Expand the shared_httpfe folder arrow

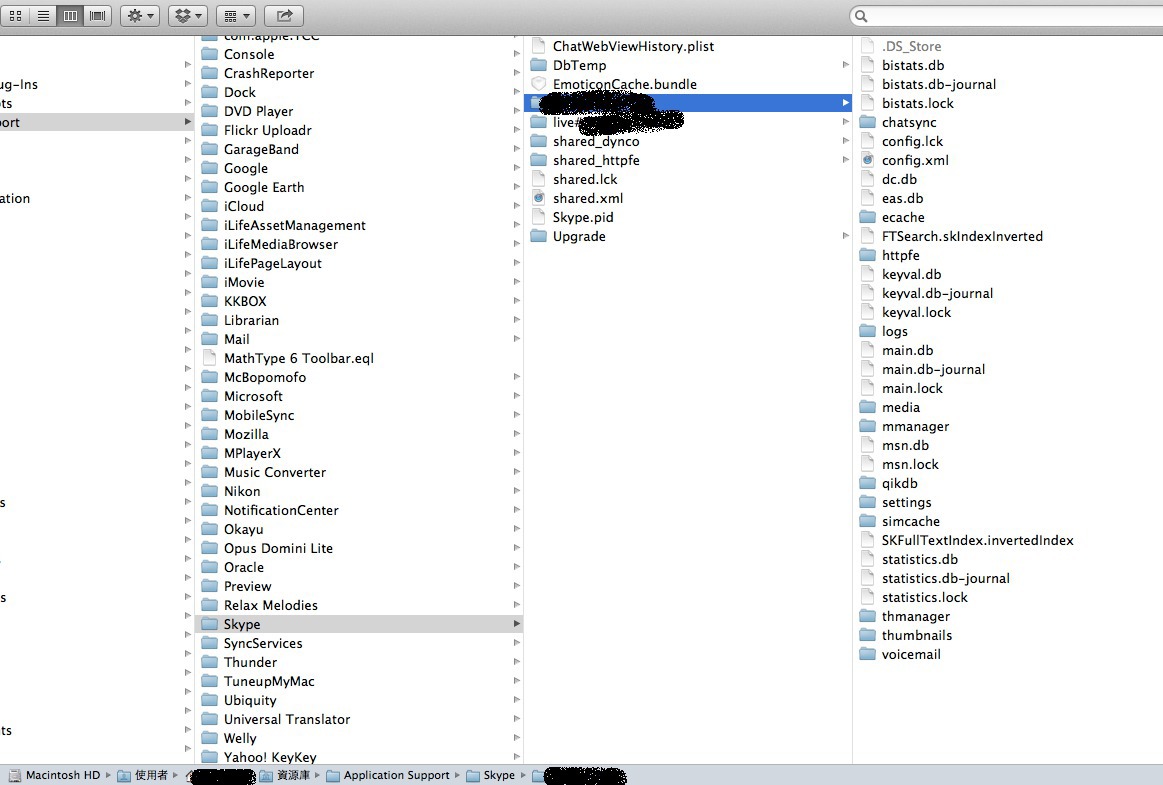click(846, 160)
